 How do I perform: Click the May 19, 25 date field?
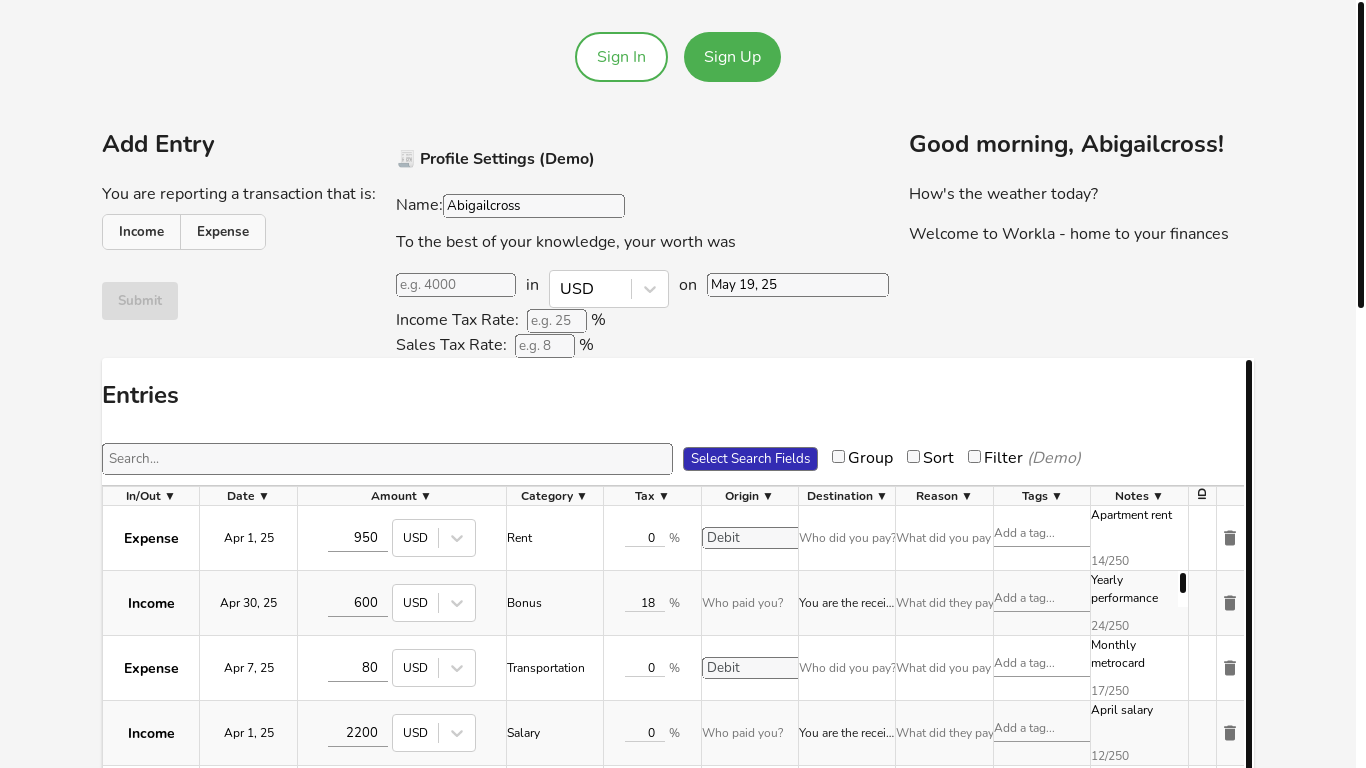coord(798,285)
